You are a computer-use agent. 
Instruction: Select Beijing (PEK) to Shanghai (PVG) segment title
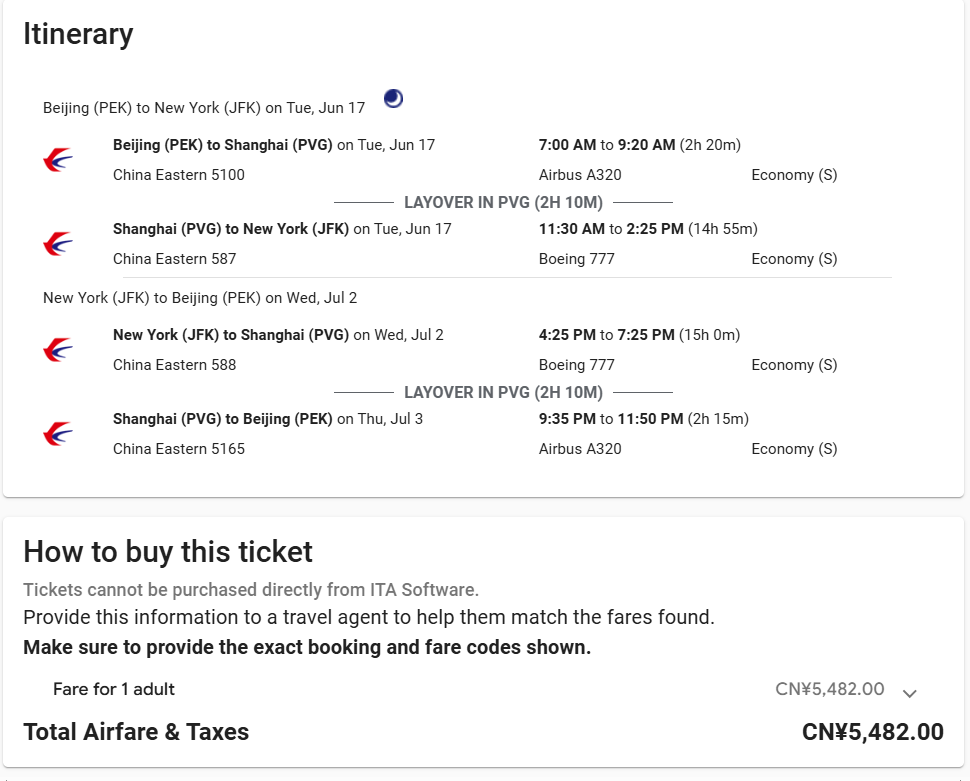tap(223, 145)
